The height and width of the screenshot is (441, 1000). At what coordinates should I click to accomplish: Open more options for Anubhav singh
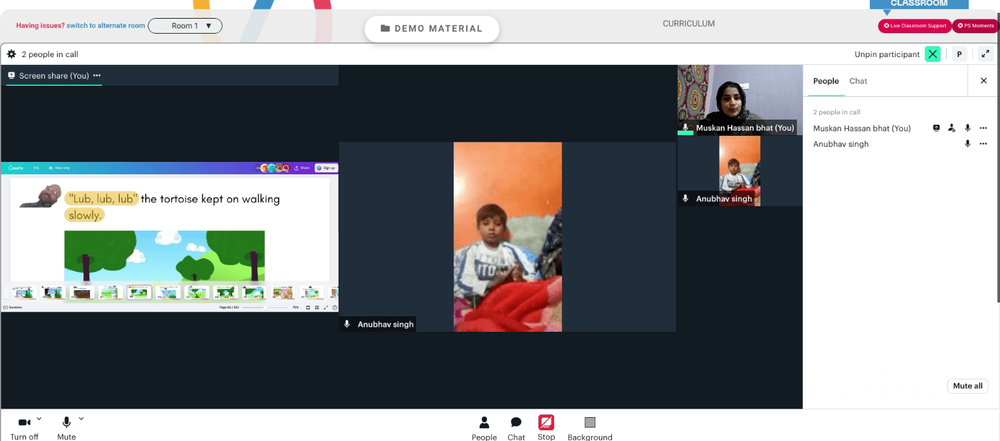[983, 144]
